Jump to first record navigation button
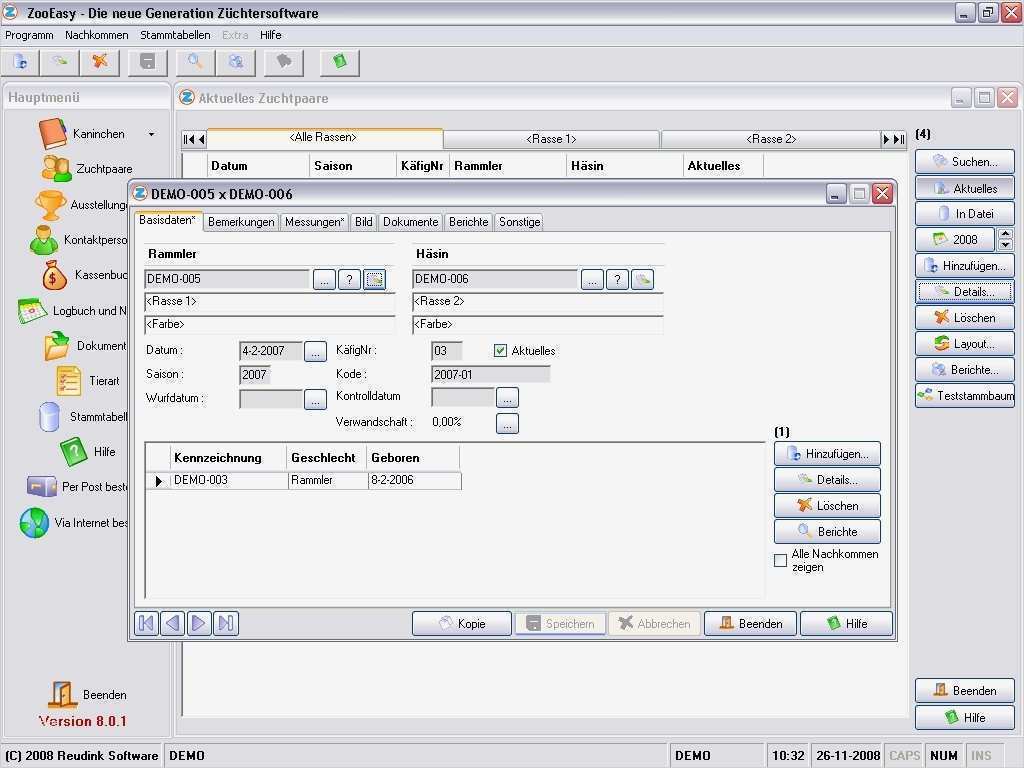Viewport: 1024px width, 768px height. coord(146,624)
